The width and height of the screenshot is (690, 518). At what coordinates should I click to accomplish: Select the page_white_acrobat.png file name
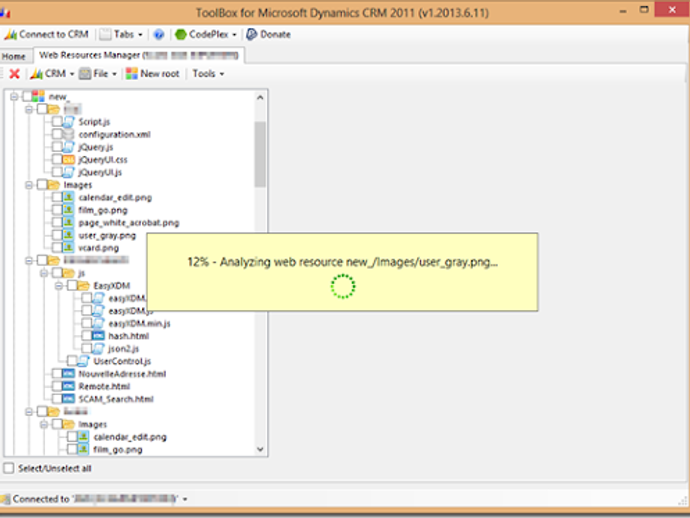[129, 222]
